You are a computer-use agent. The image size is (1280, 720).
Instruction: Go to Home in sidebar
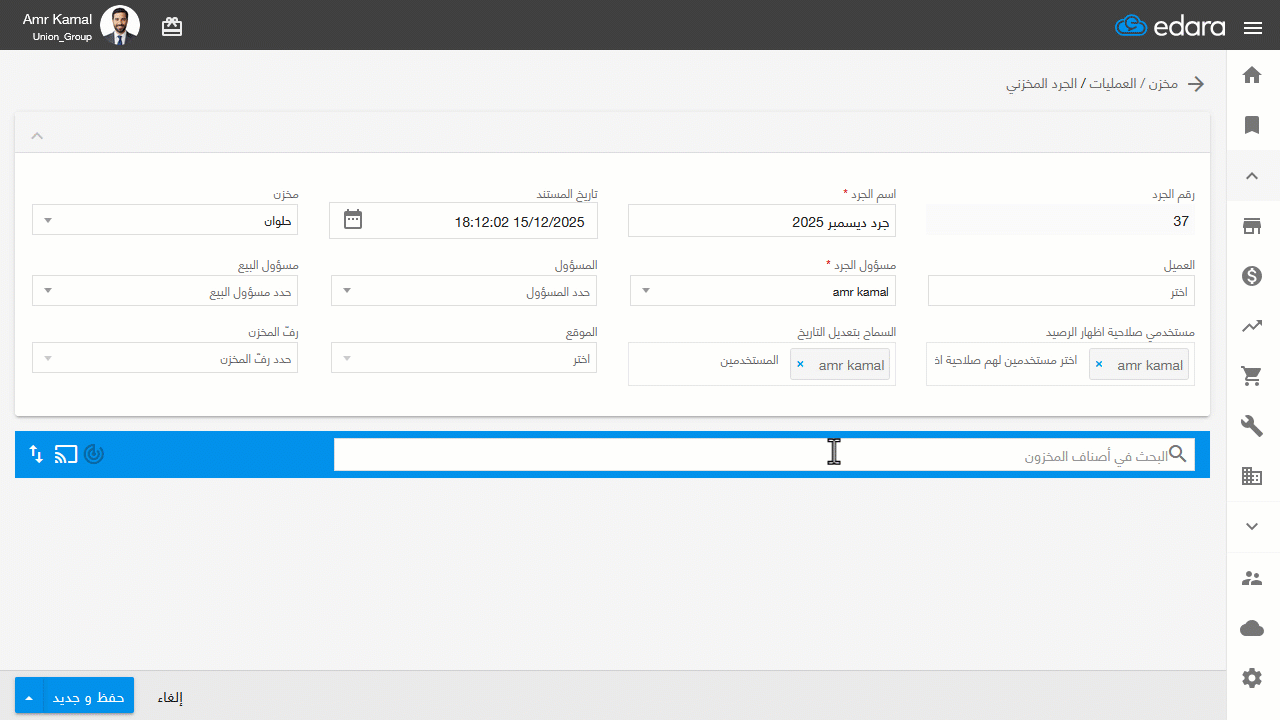point(1252,75)
